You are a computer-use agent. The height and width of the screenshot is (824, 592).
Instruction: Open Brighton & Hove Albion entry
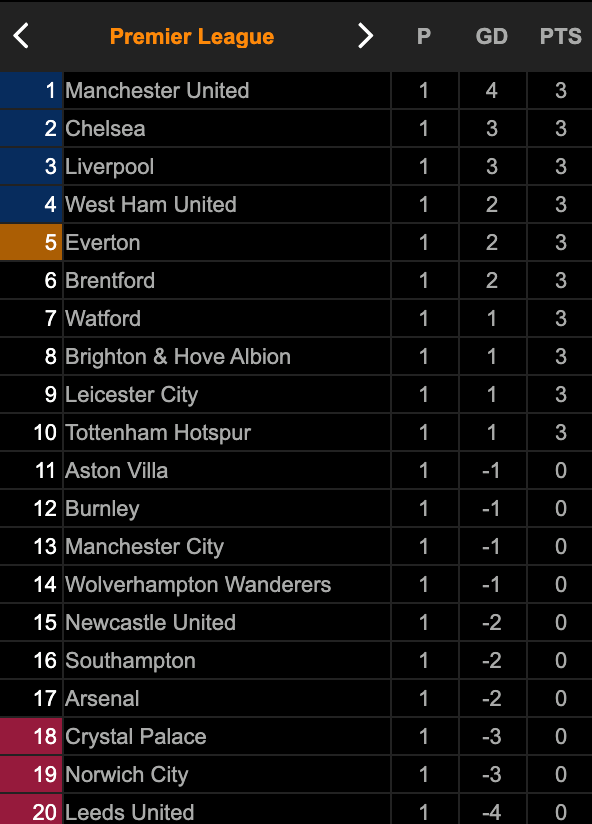pyautogui.click(x=178, y=356)
